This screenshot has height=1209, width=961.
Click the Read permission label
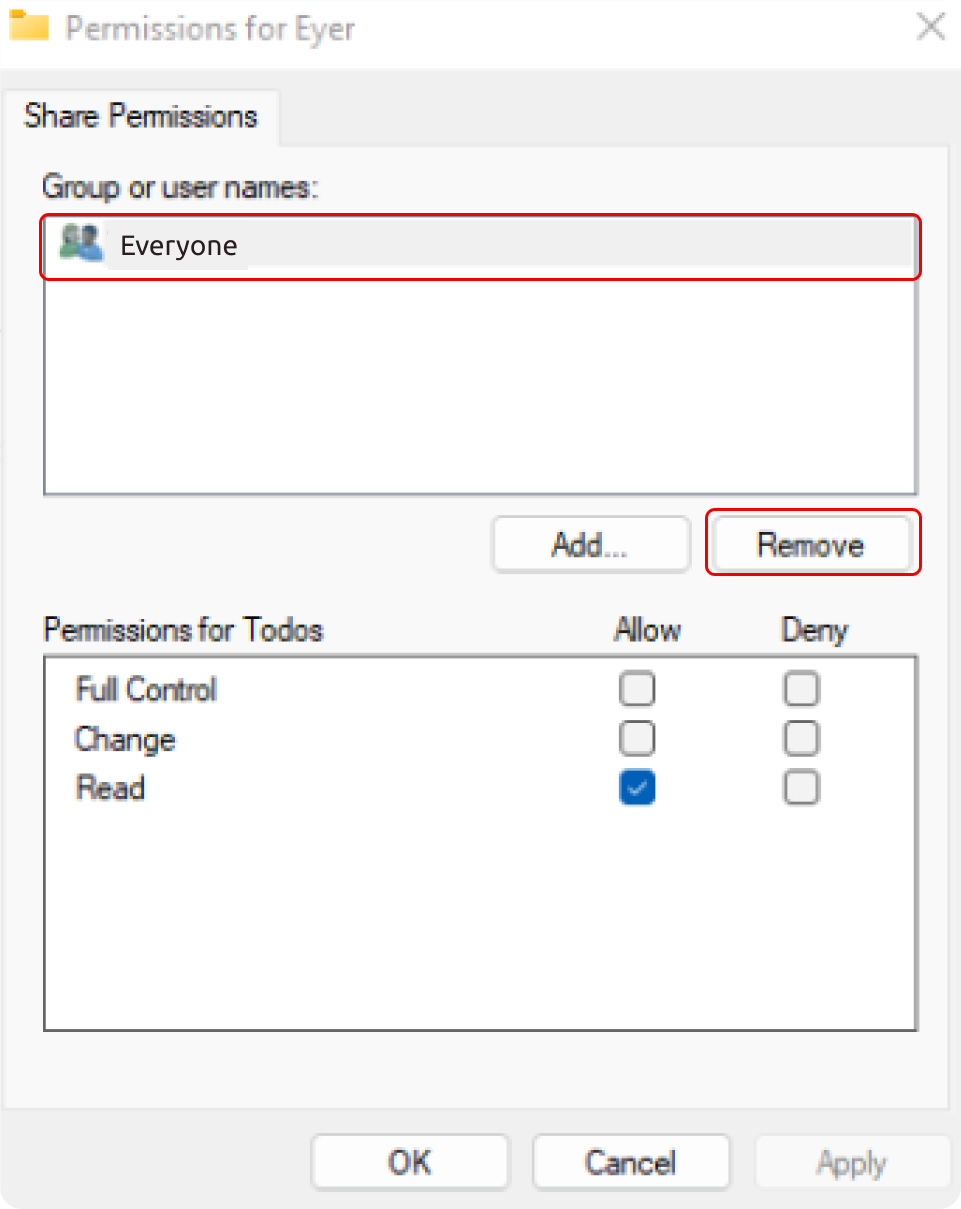click(110, 788)
